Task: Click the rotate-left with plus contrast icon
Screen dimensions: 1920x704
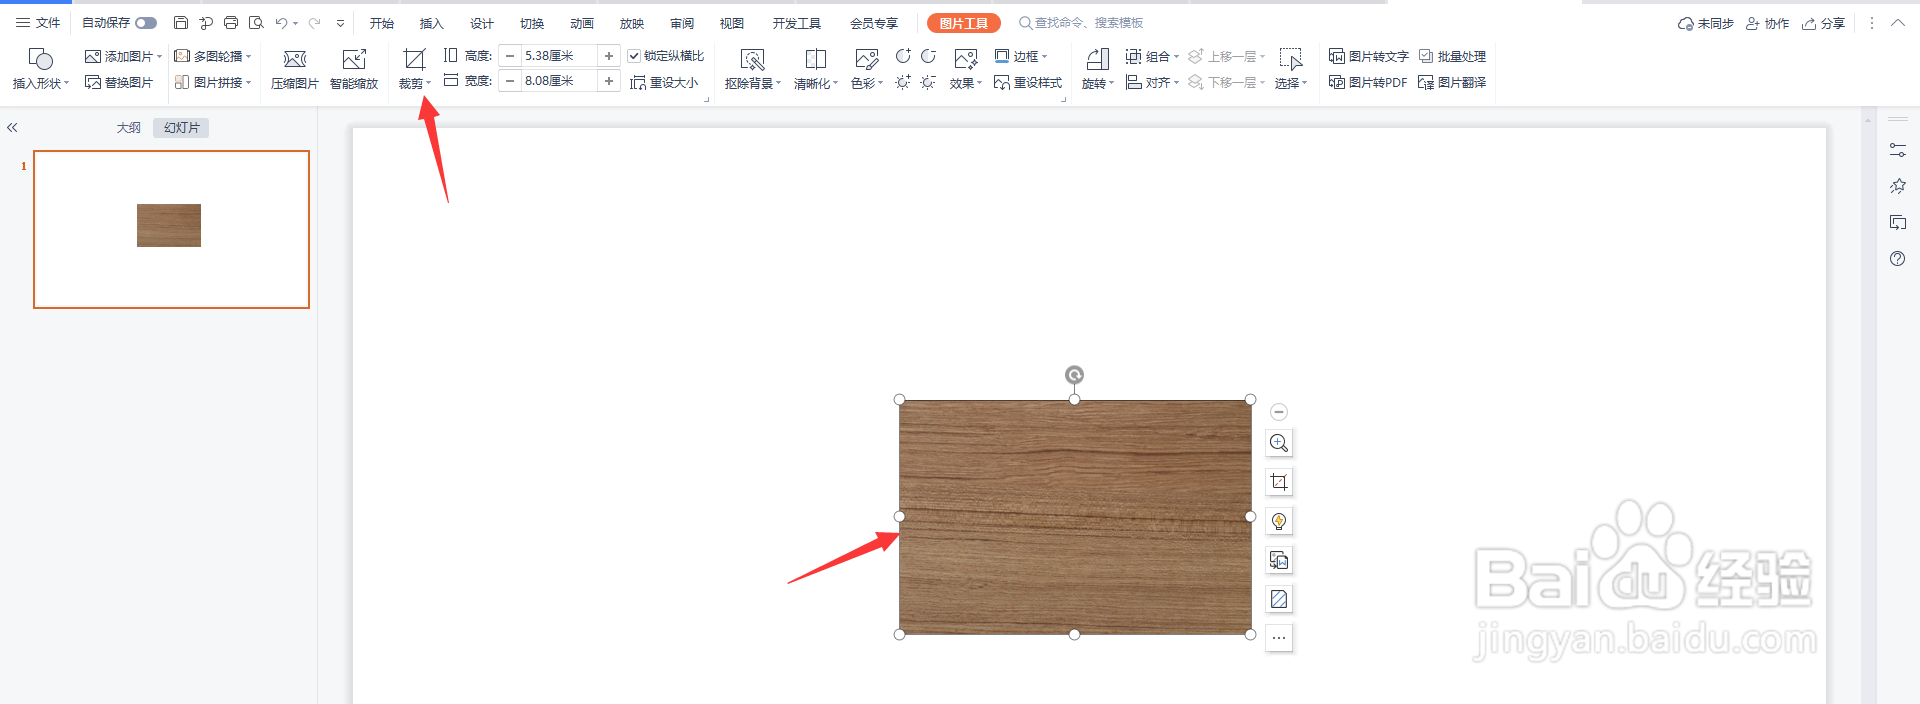Action: click(903, 56)
